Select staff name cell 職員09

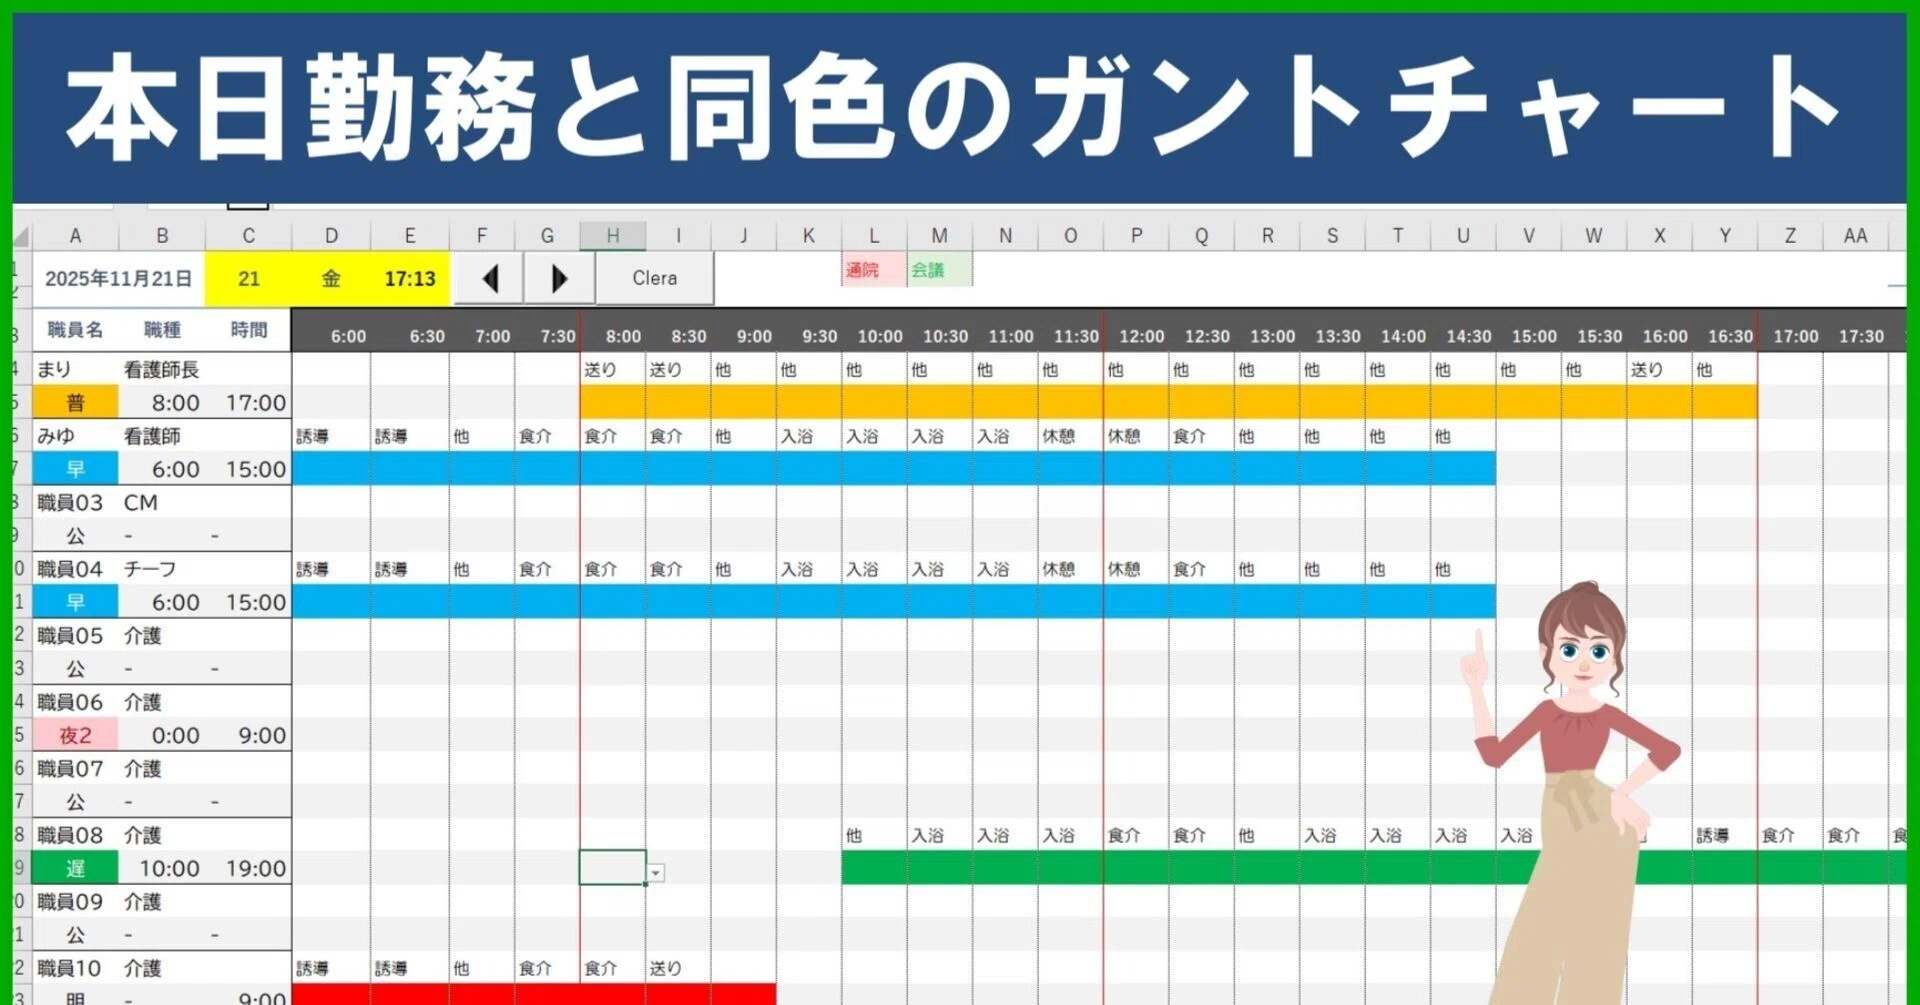click(75, 901)
